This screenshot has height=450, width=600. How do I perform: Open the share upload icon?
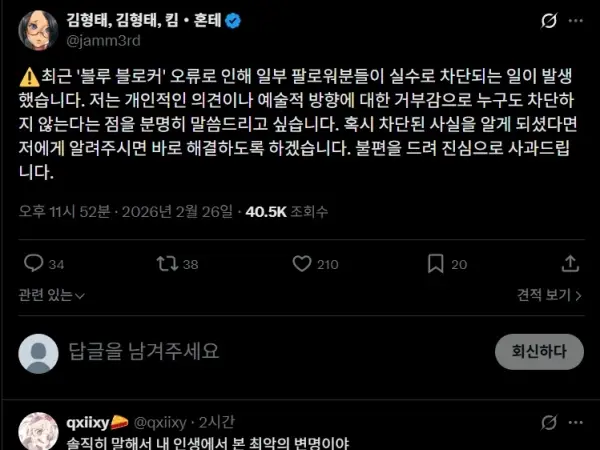point(570,264)
